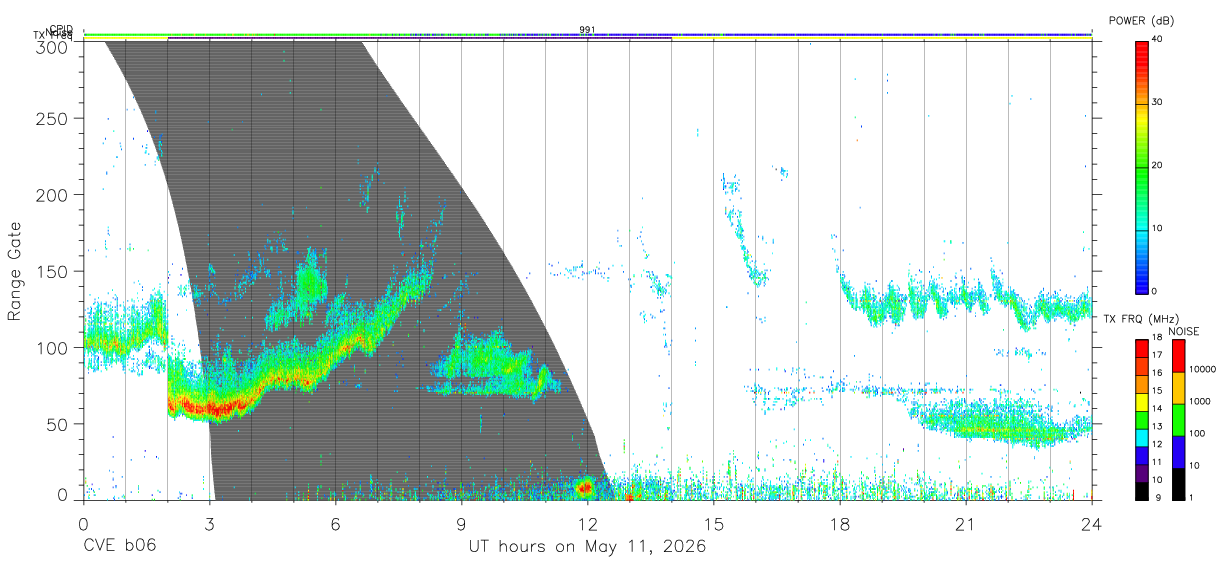The height and width of the screenshot is (567, 1228).
Task: Pick the red segment of NOISE bar
Action: click(1178, 356)
